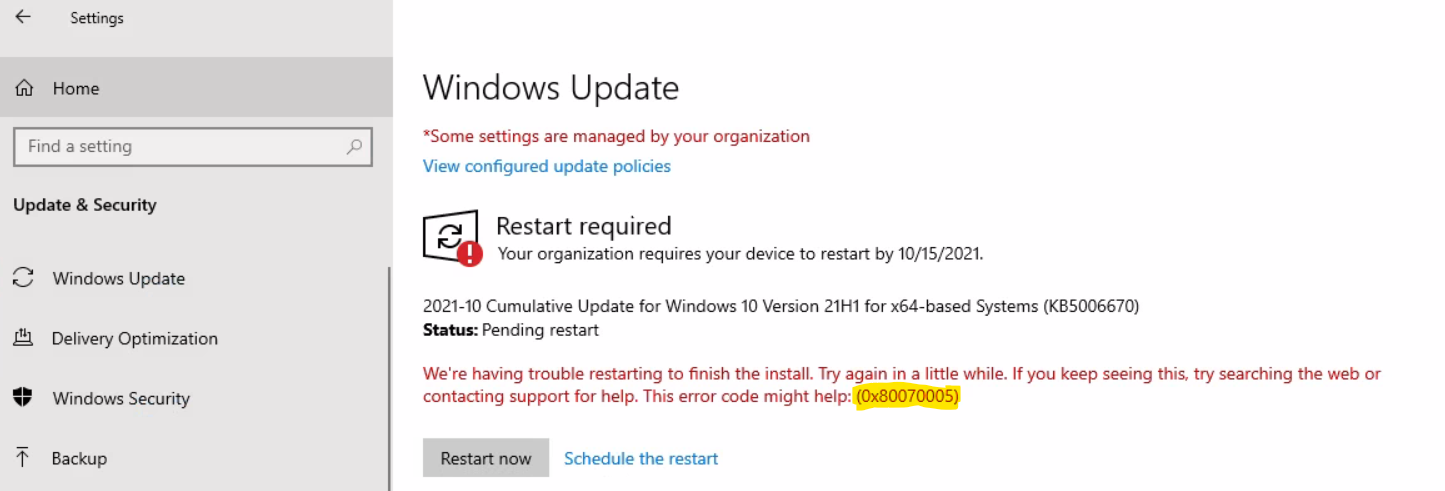Open Delivery Optimization settings page
Screen dimensions: 1445x491
coord(194,338)
